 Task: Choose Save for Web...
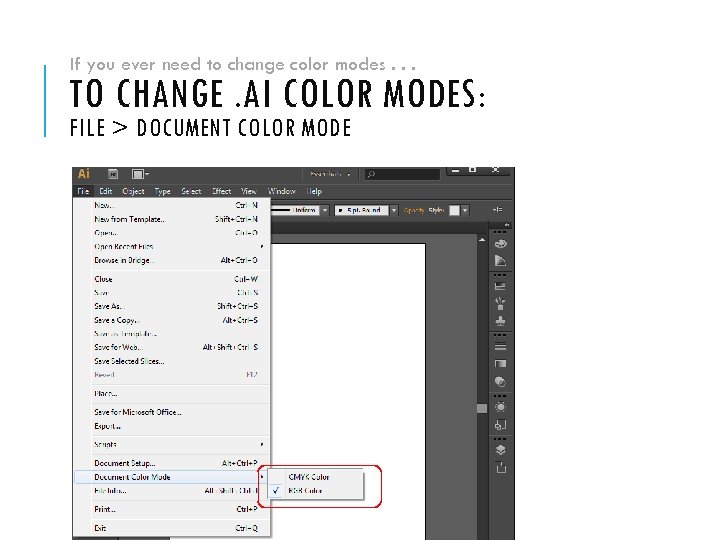(x=172, y=347)
